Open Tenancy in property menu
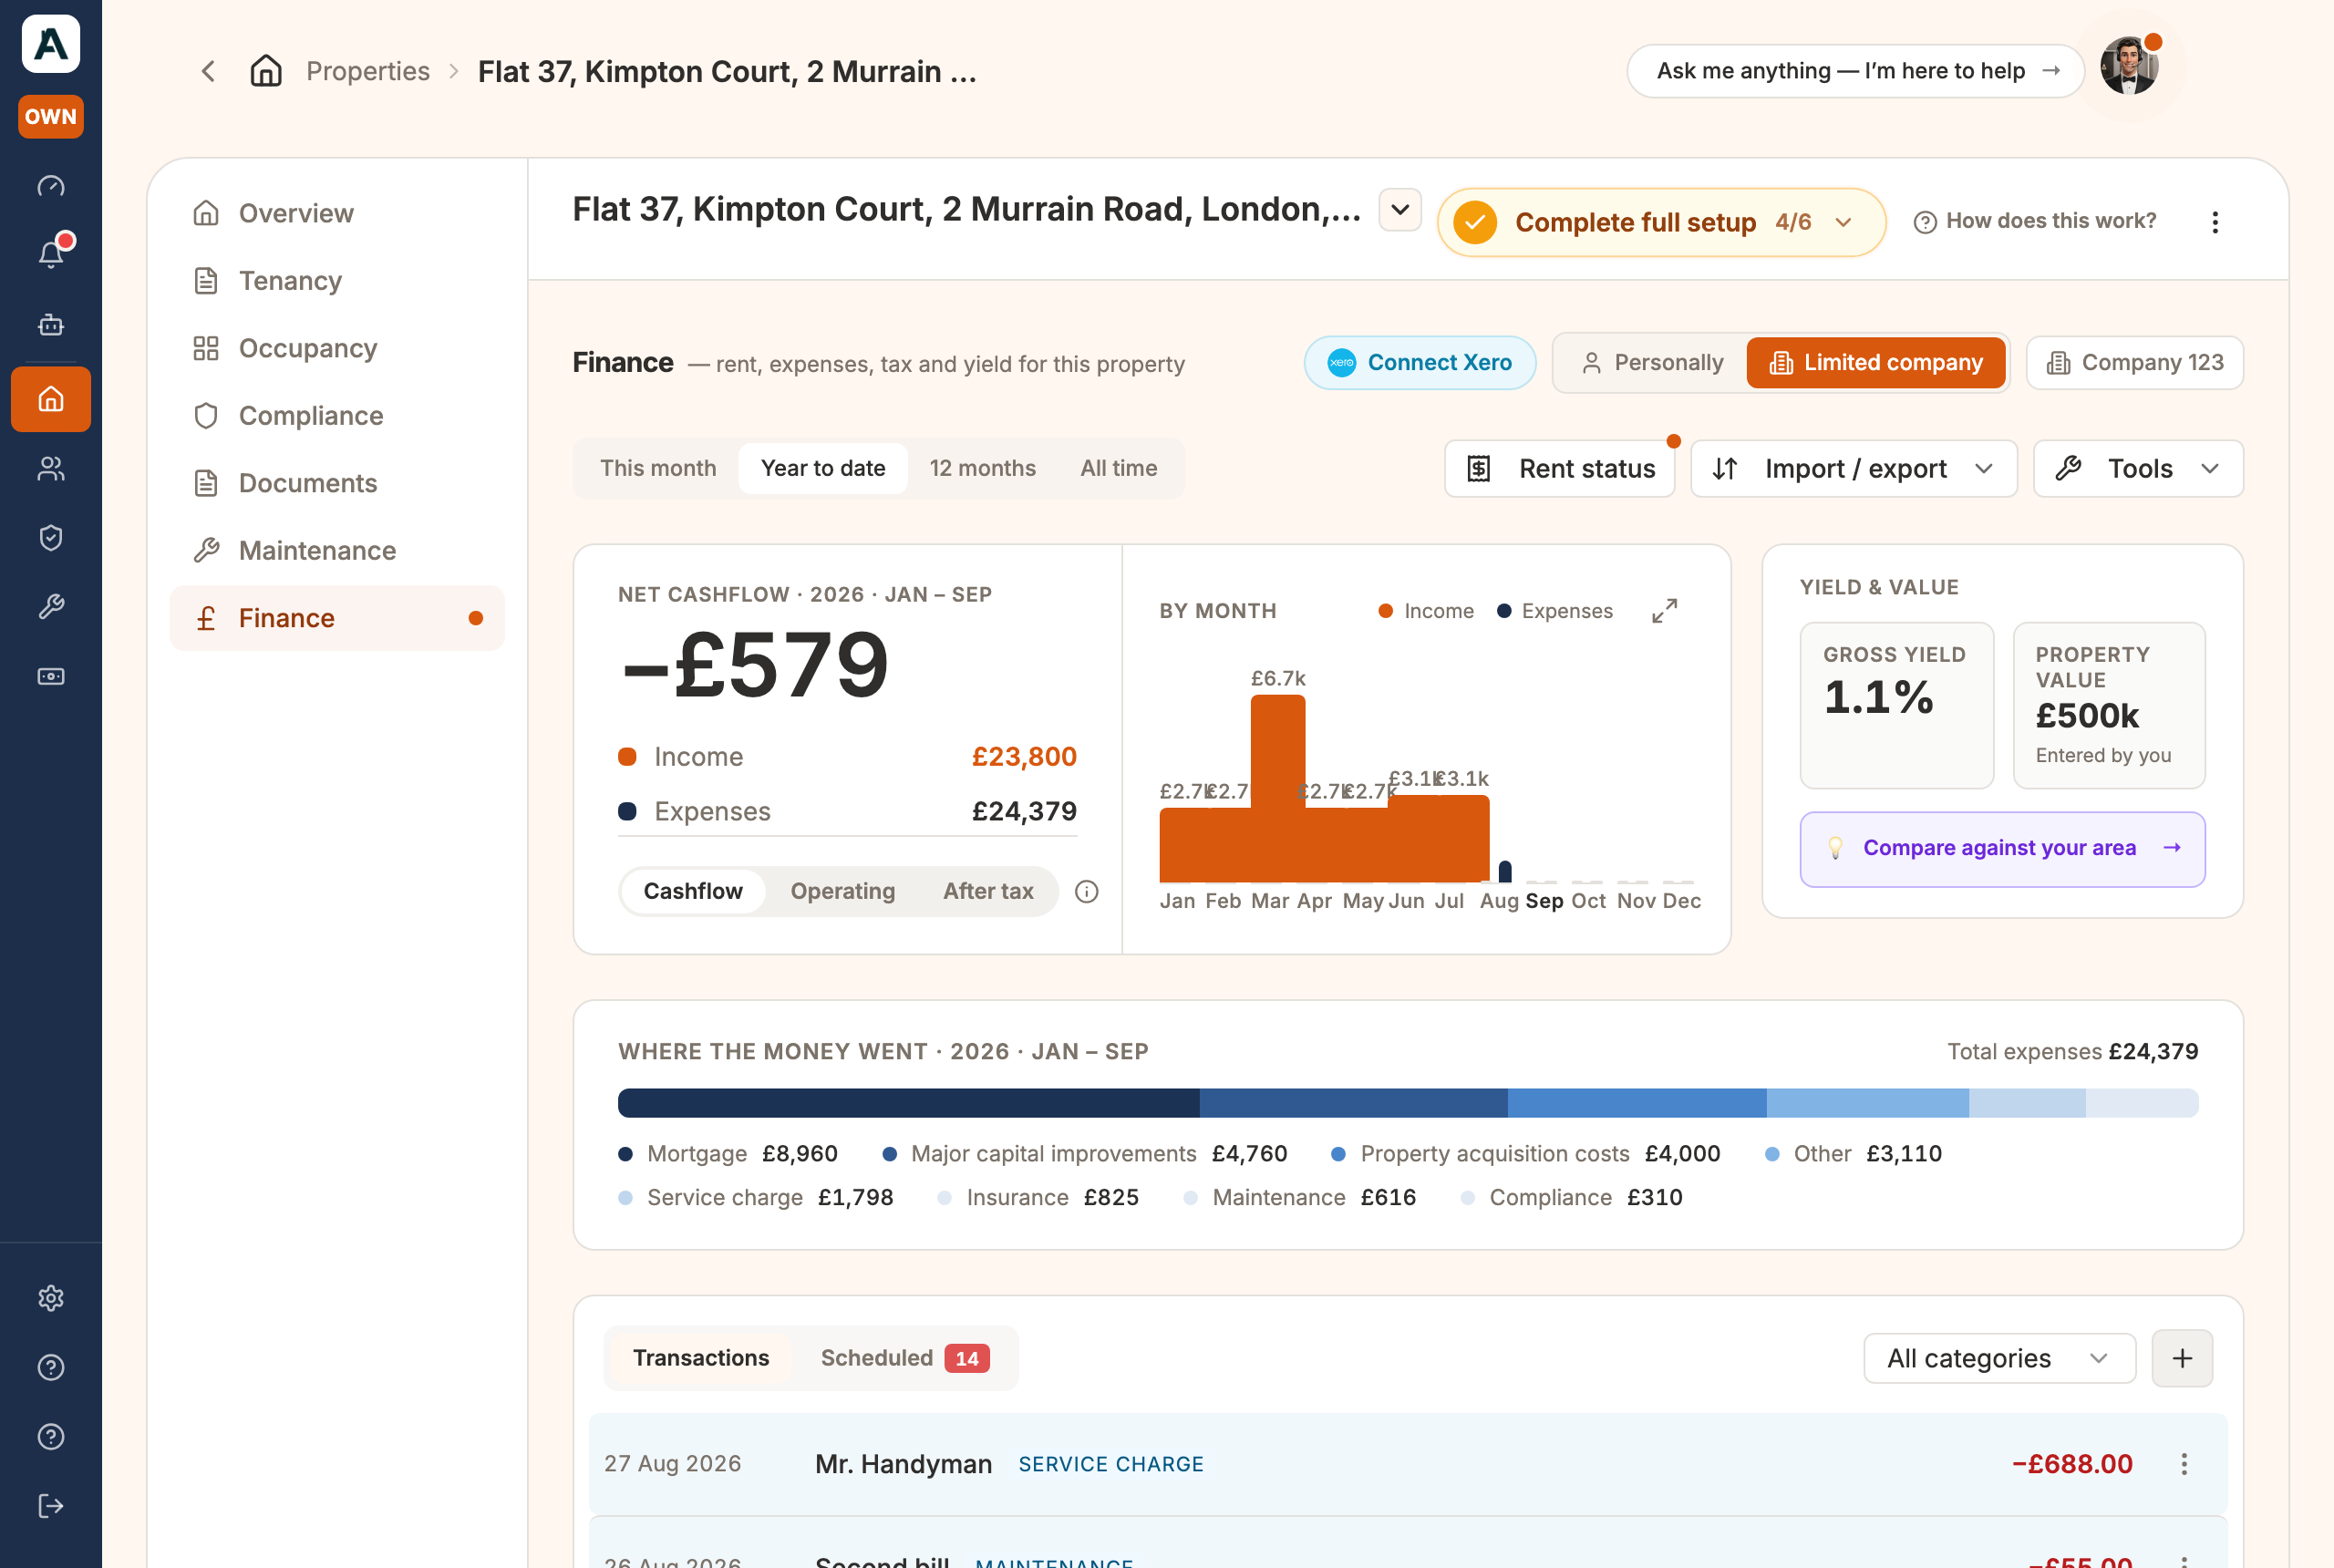Viewport: 2334px width, 1568px height. click(337, 281)
